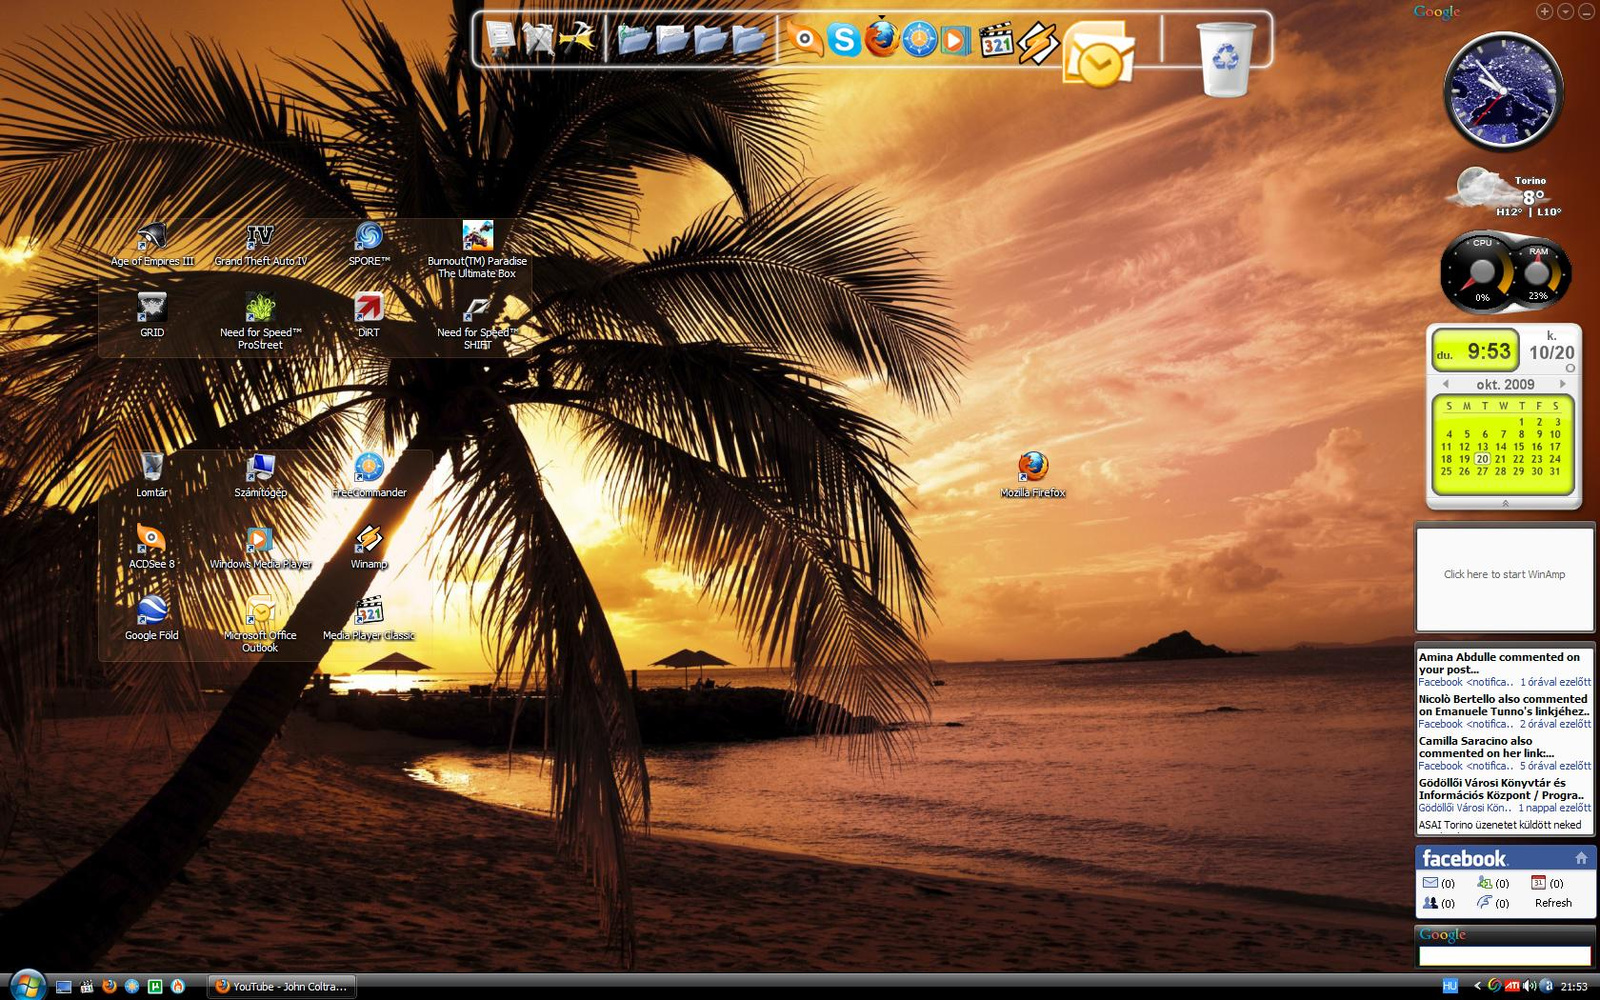Open Grand Theft Auto IV shortcut
The height and width of the screenshot is (1000, 1600).
click(x=260, y=245)
